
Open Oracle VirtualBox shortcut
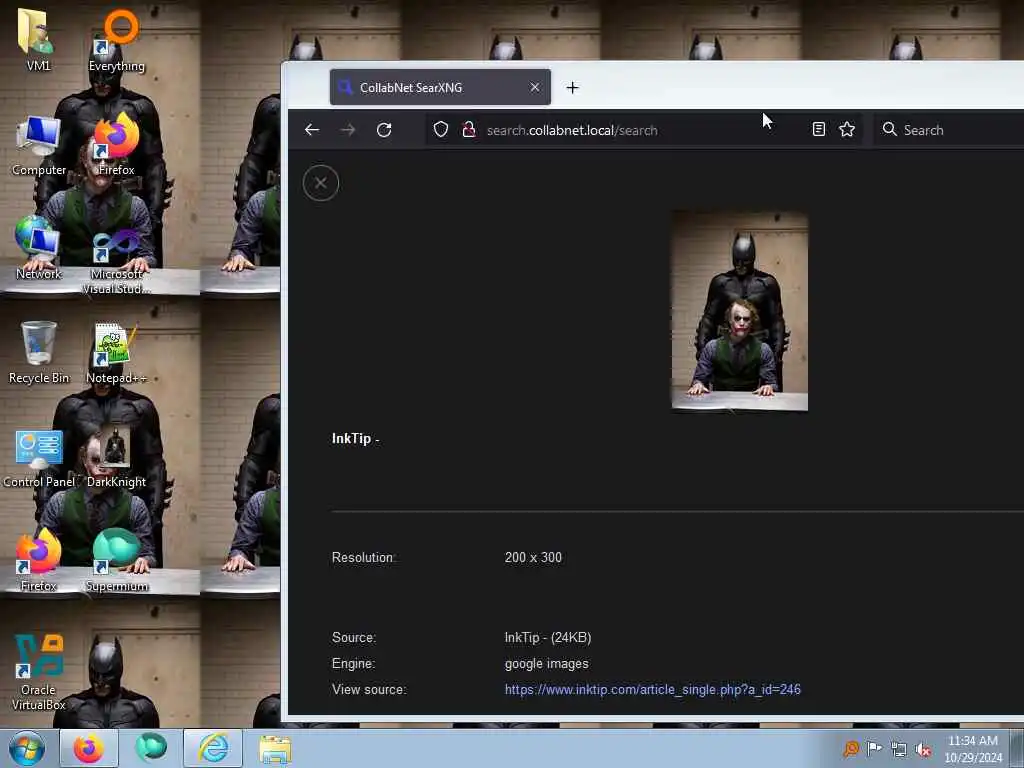pos(39,673)
